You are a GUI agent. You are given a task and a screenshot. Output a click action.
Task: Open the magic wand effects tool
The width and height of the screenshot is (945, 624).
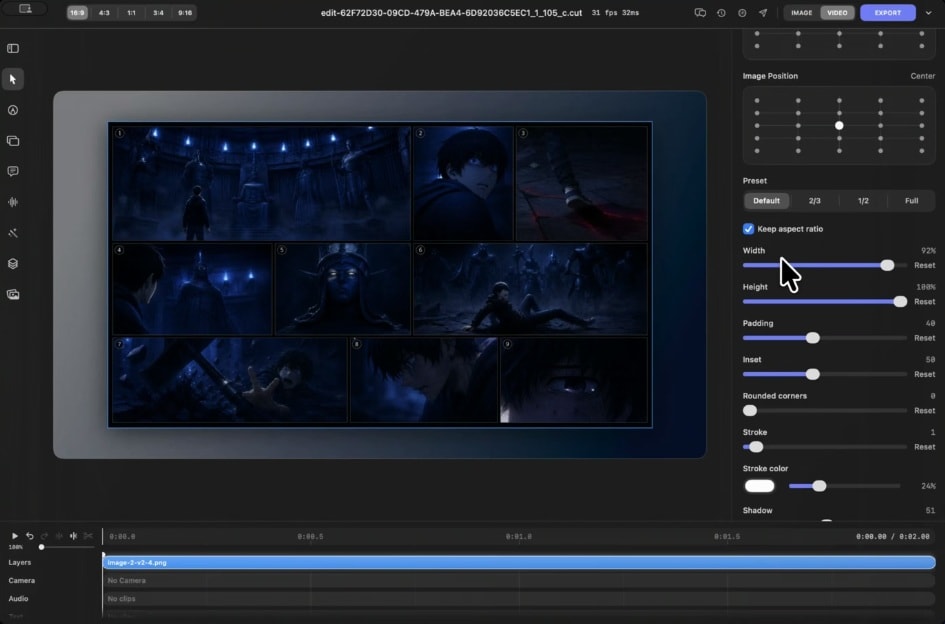coord(13,233)
